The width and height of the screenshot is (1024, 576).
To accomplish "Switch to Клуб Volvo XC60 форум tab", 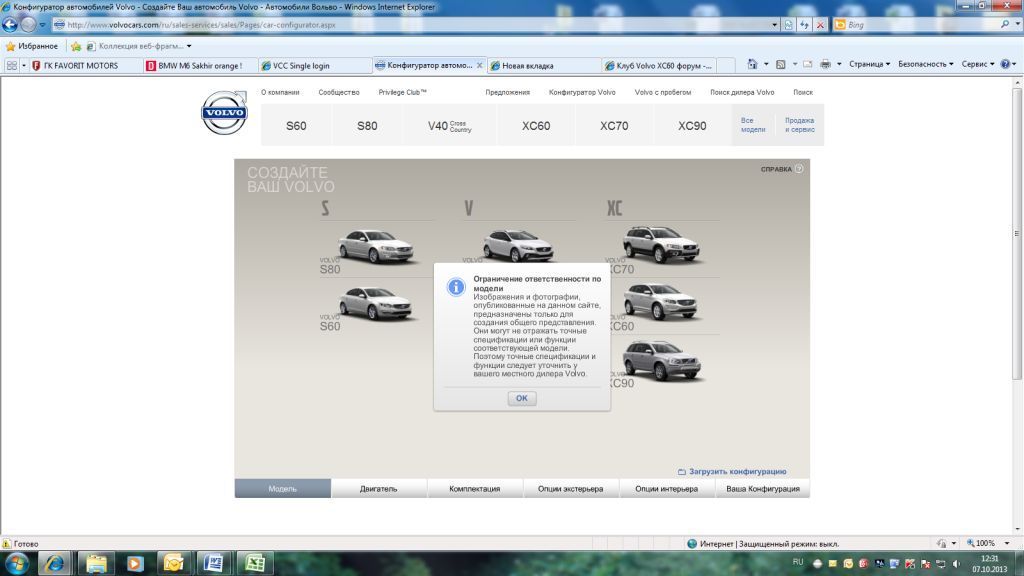I will tap(659, 65).
